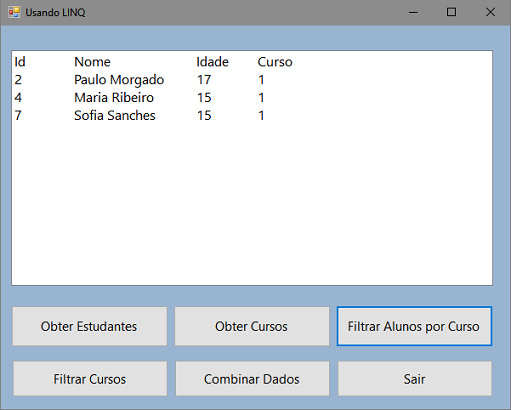Maximize the Usando LINQ window
Image resolution: width=511 pixels, height=410 pixels.
(x=451, y=13)
